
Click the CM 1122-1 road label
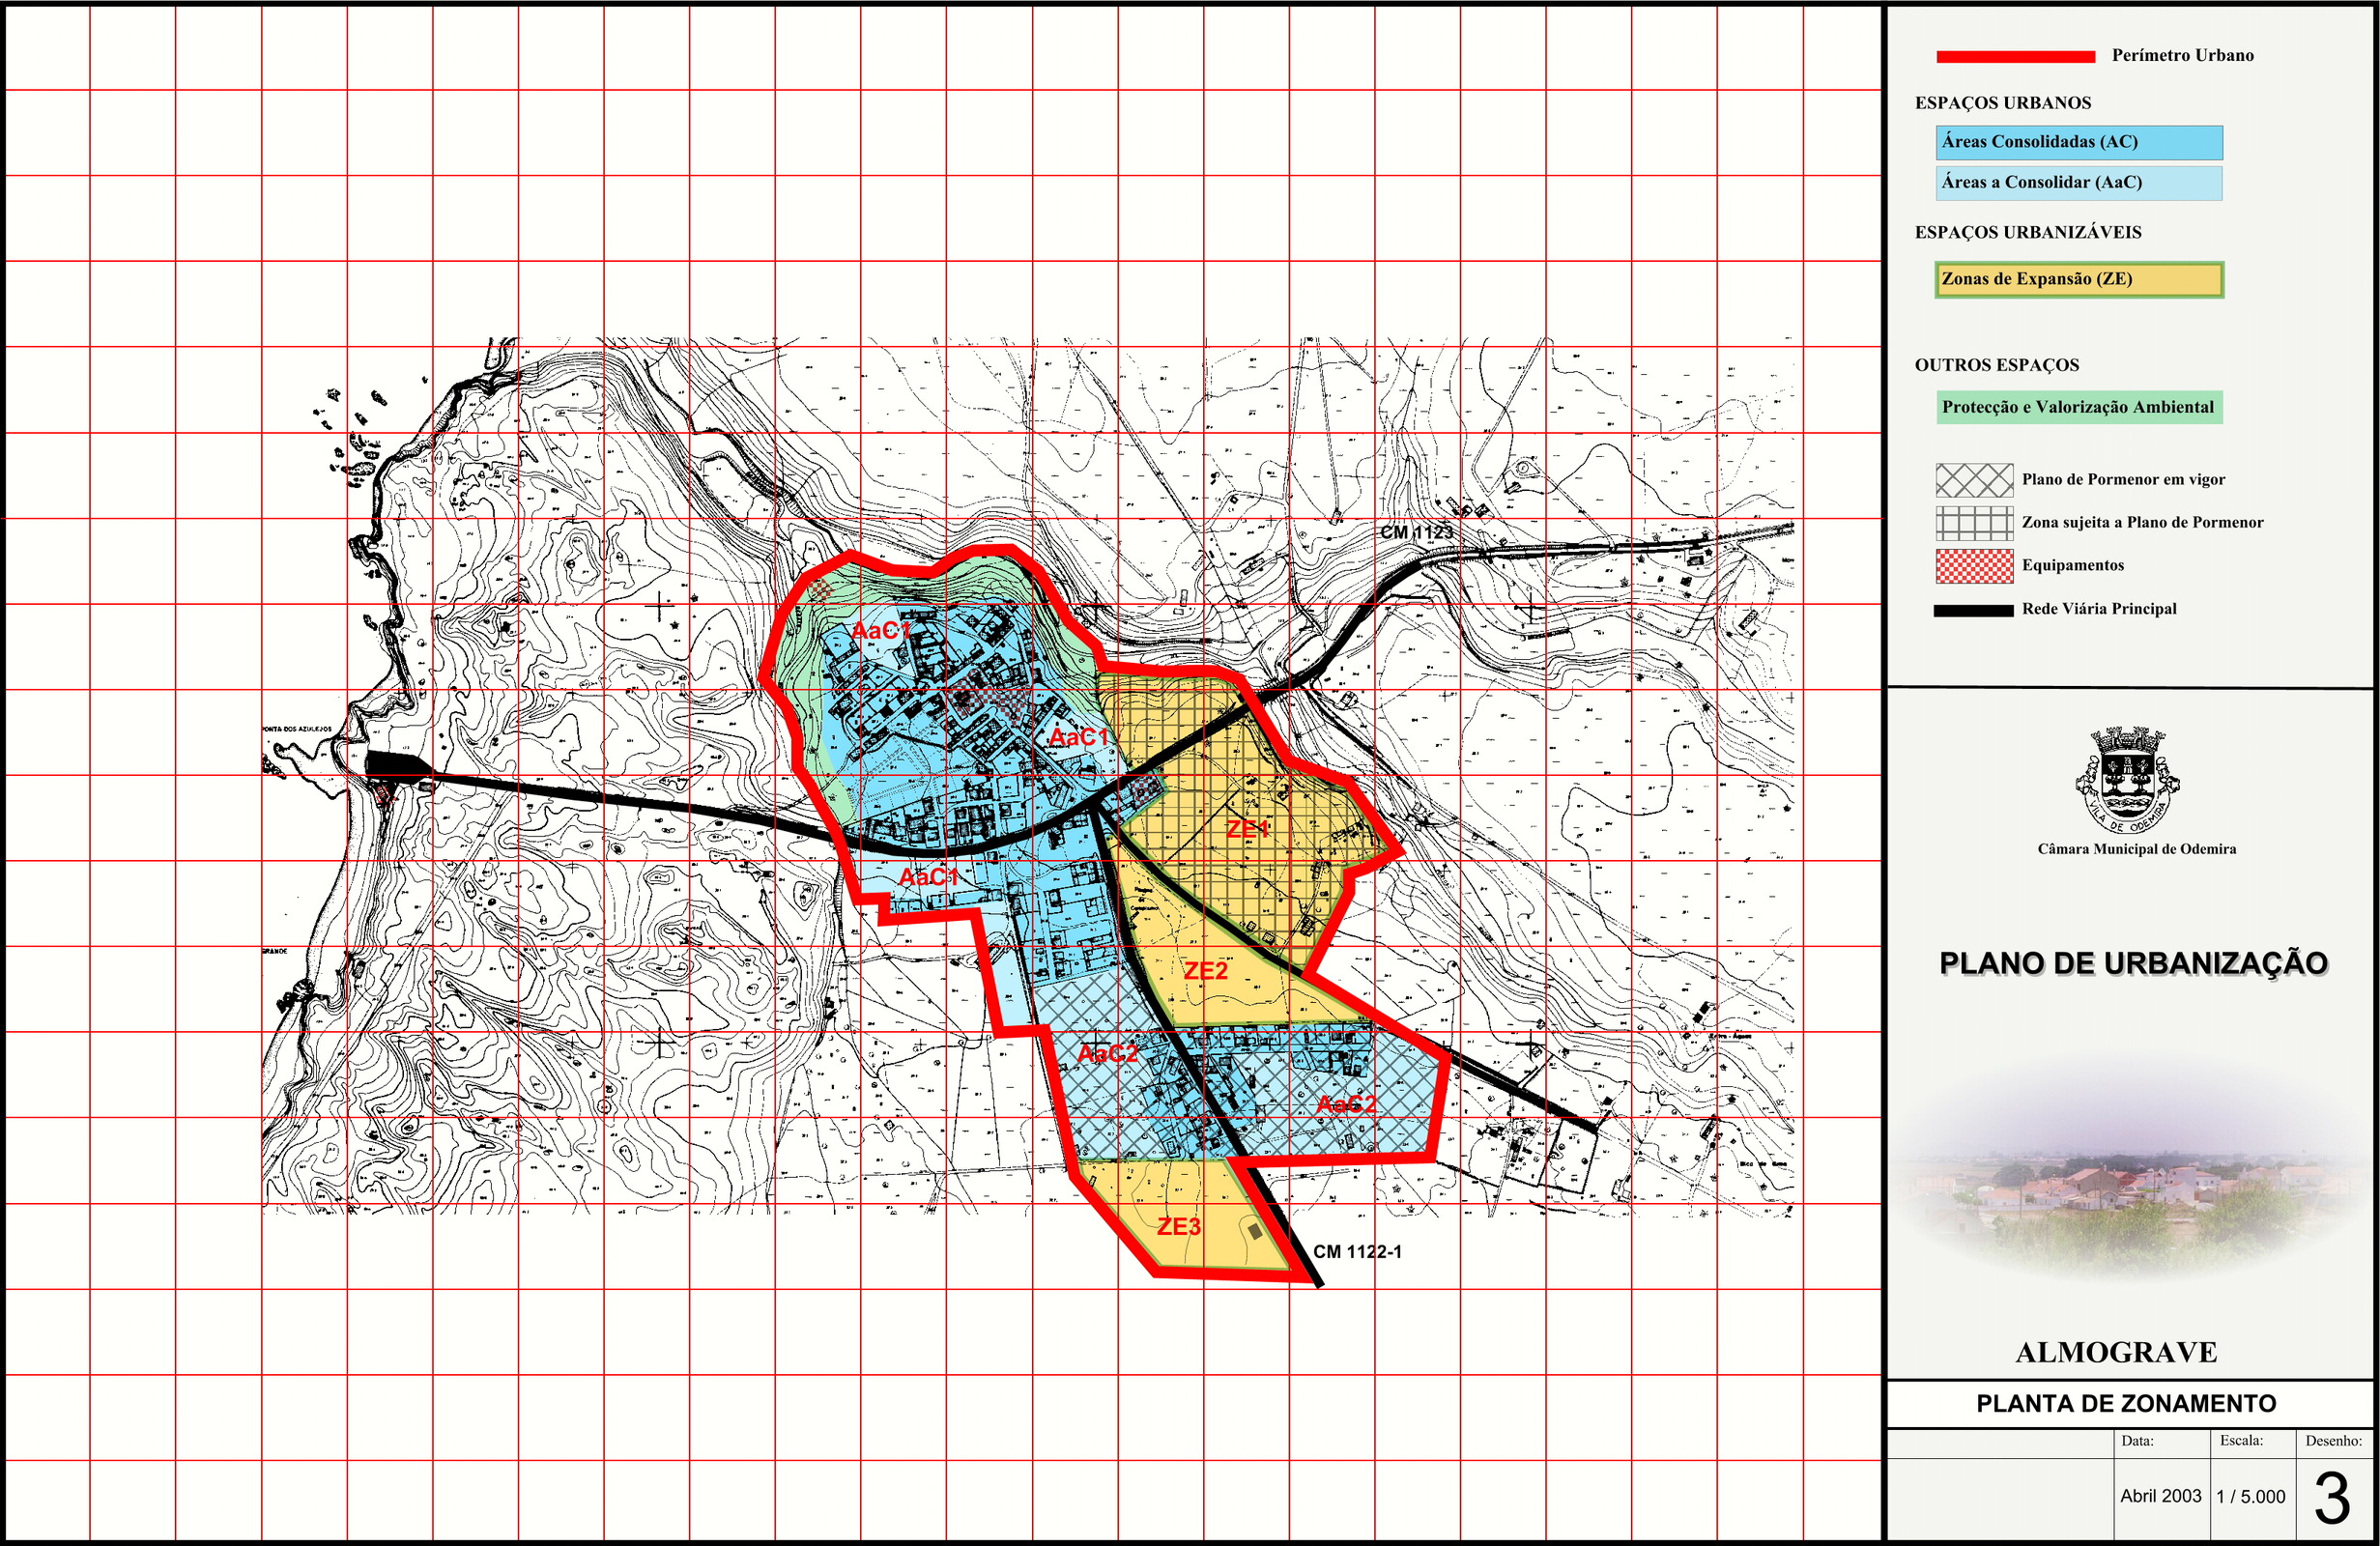[x=1356, y=1252]
